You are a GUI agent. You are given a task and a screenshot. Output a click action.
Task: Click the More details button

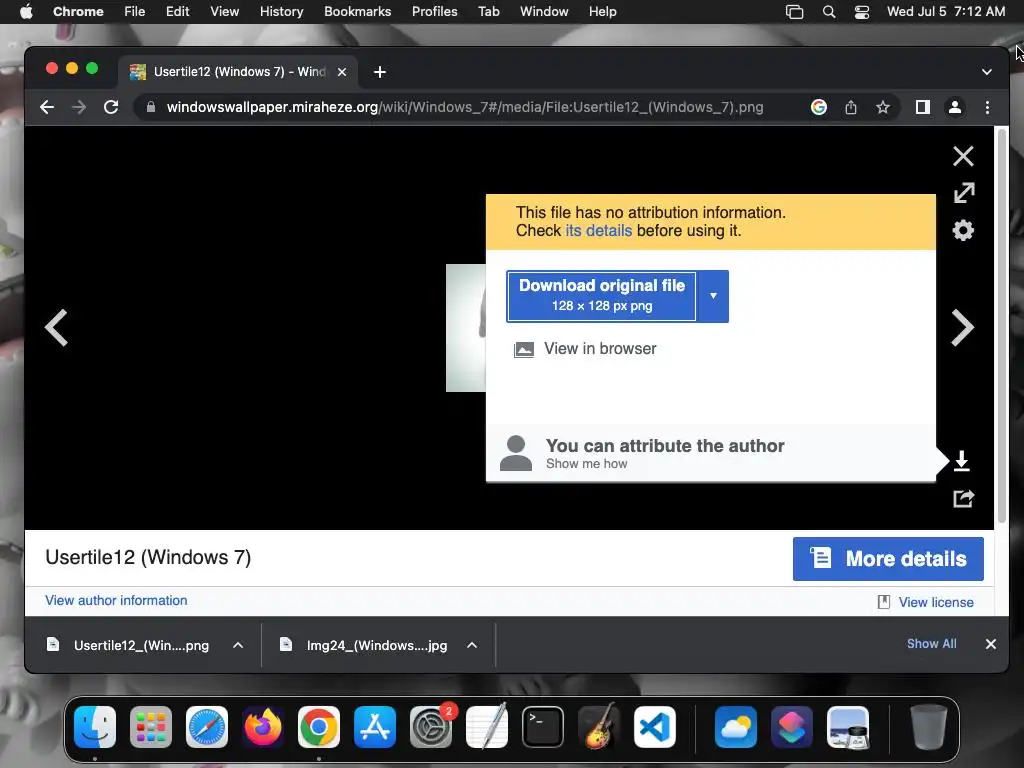[888, 559]
